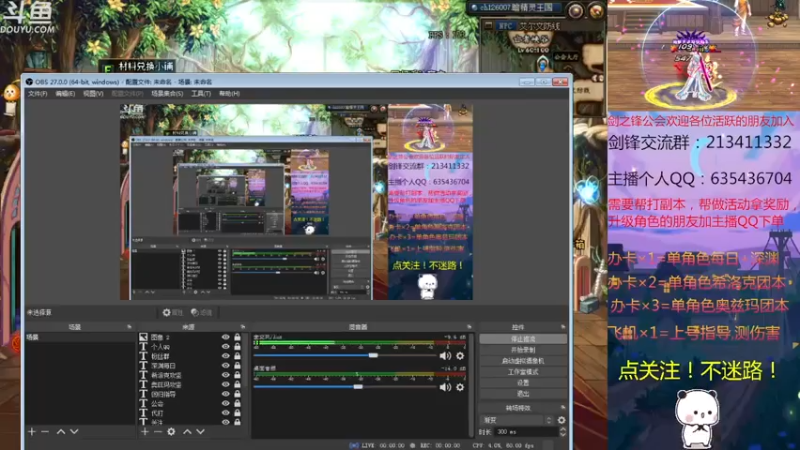This screenshot has height=450, width=800.
Task: Click the start virtual camera button
Action: (x=523, y=361)
